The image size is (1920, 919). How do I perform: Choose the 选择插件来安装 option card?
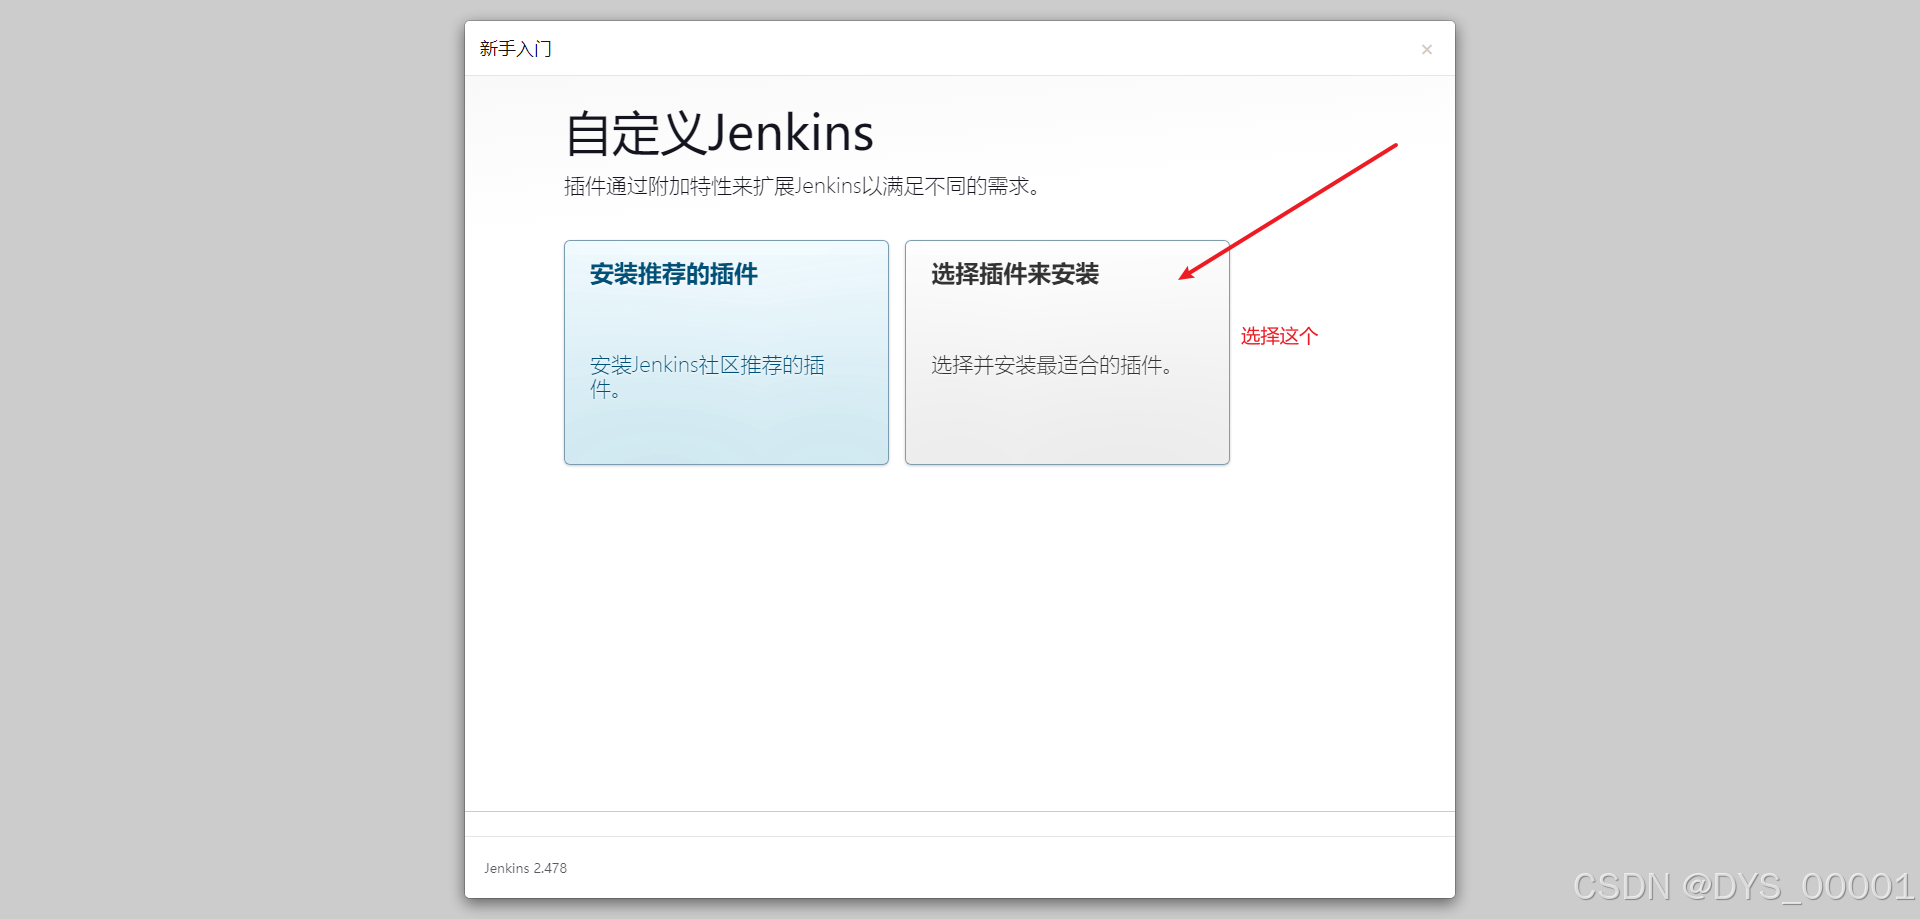(x=1067, y=352)
